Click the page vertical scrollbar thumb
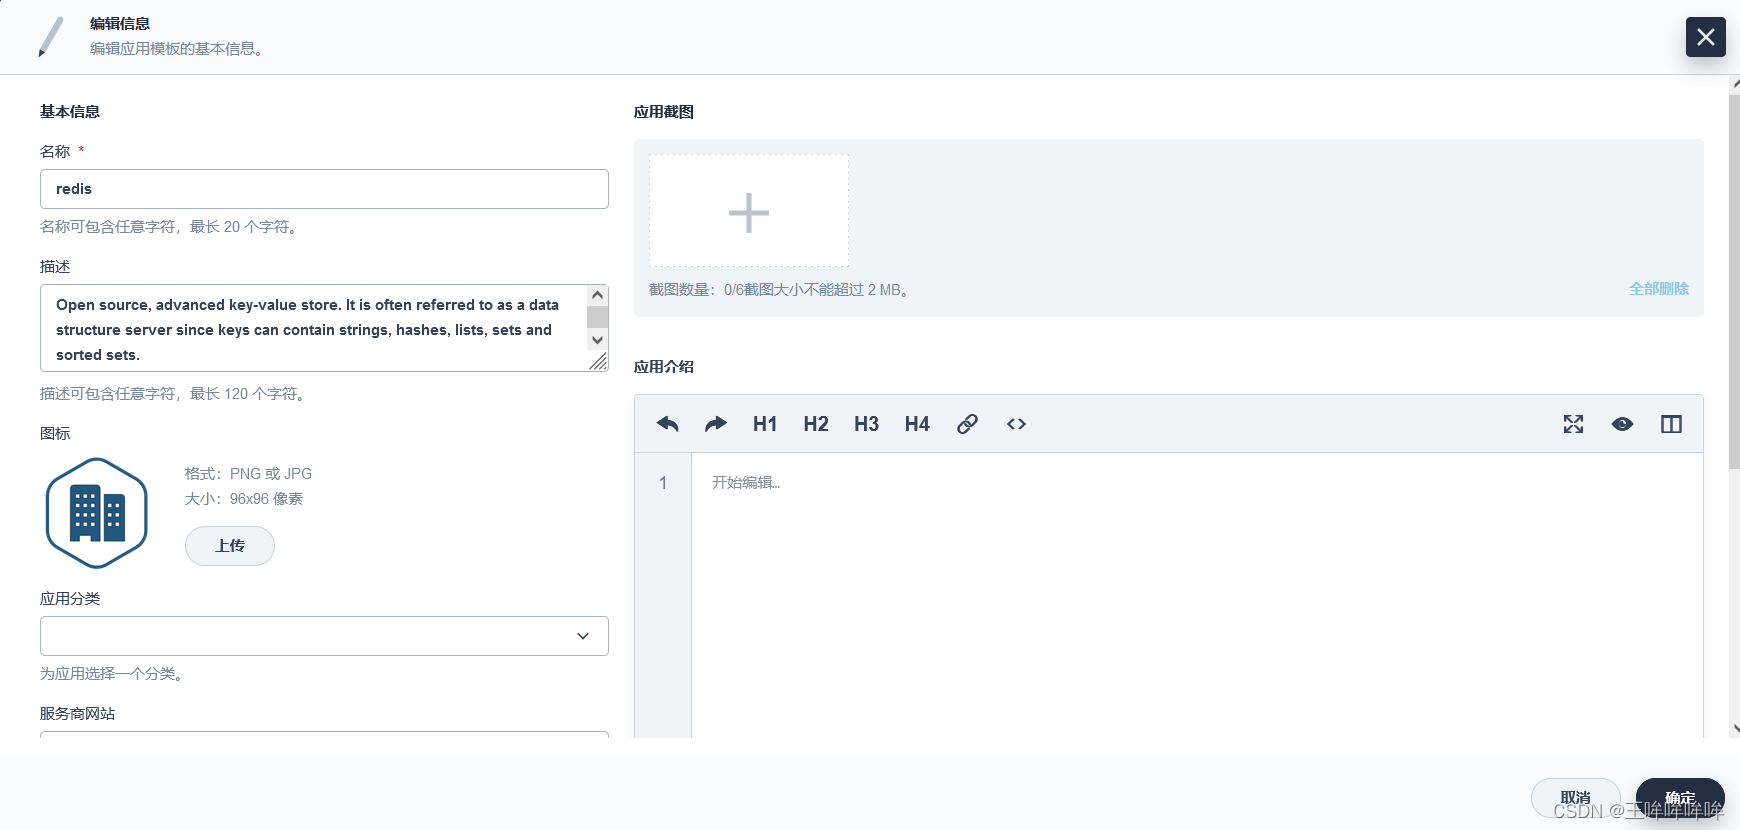The image size is (1740, 830). pos(1735,282)
